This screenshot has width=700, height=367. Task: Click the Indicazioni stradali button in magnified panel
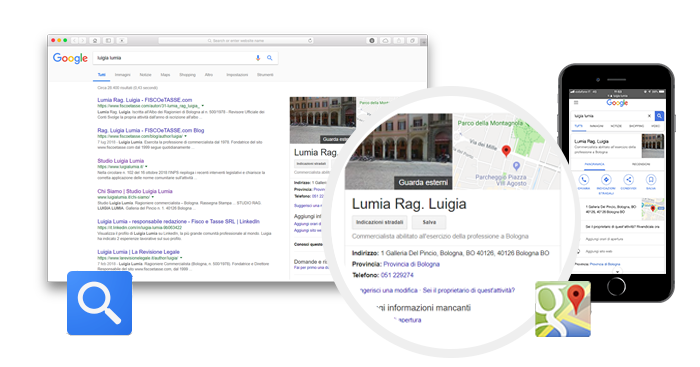point(379,222)
